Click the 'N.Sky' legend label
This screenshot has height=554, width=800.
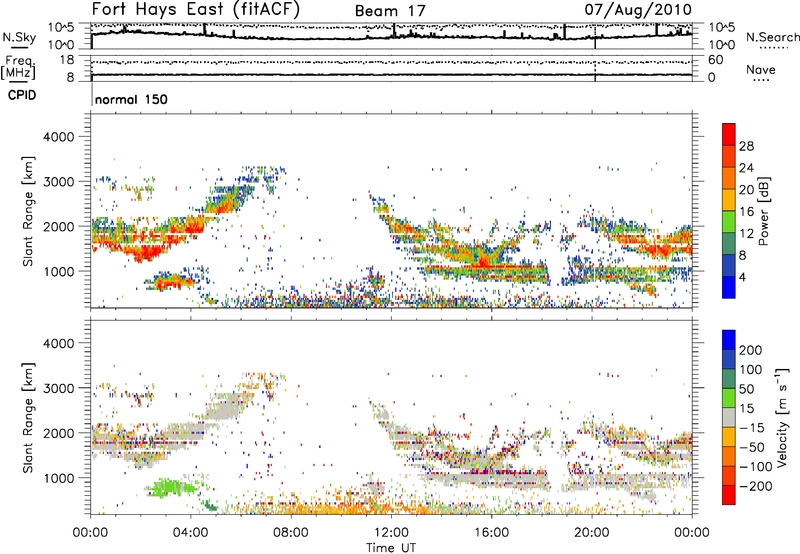[x=19, y=37]
